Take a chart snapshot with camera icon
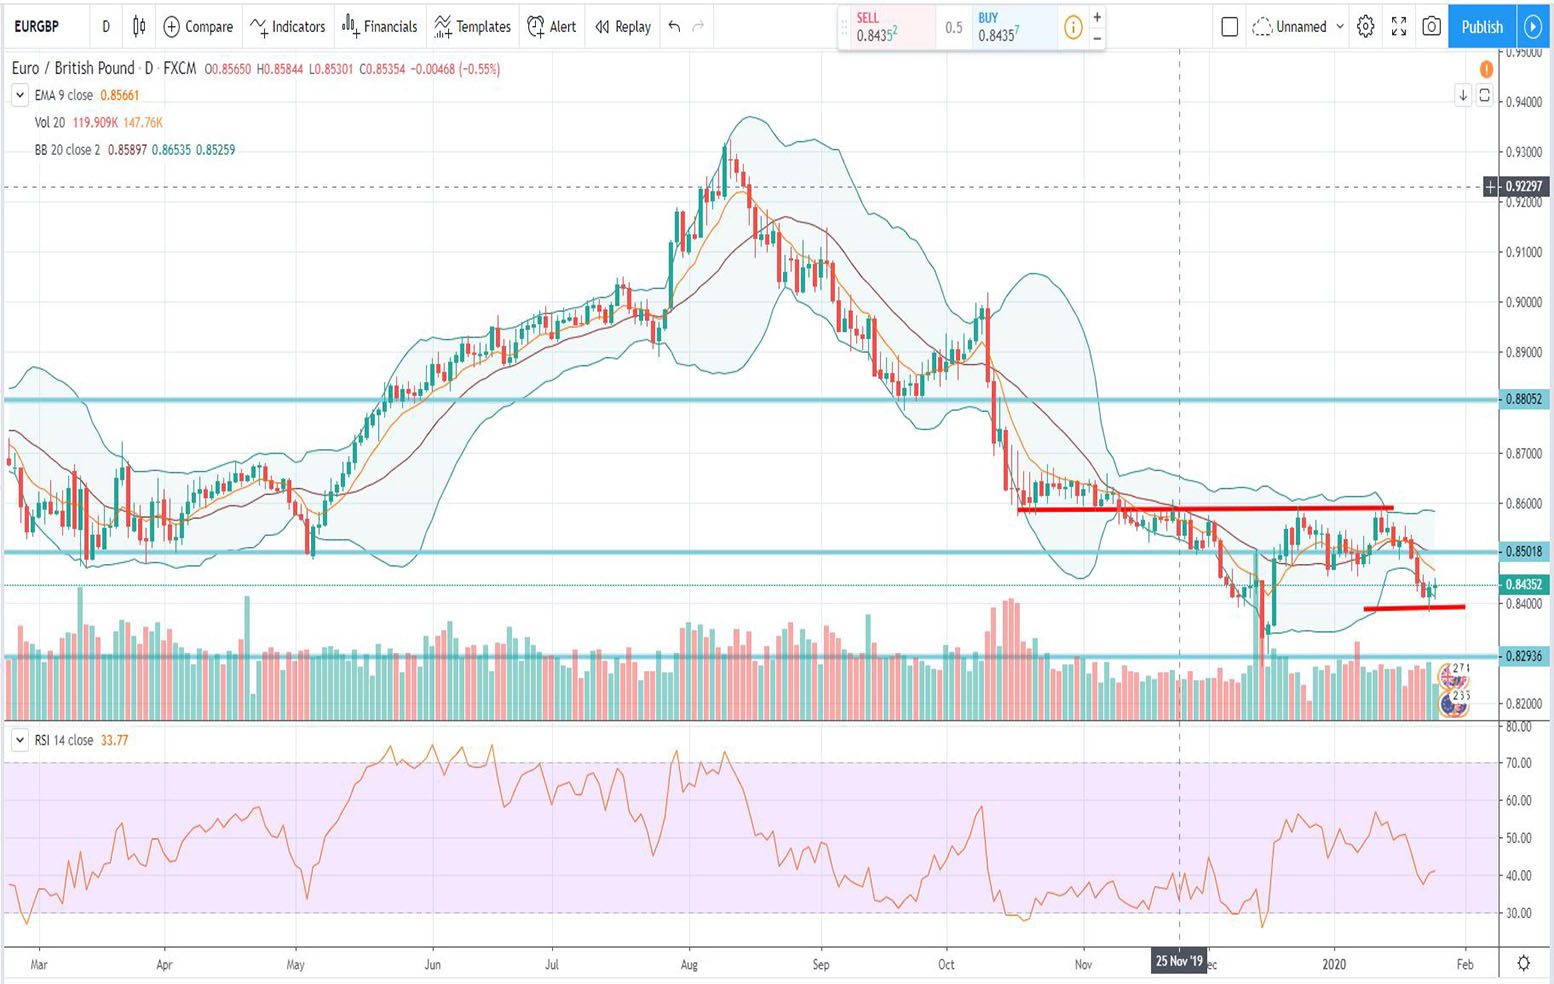Viewport: 1554px width, 984px height. click(1431, 27)
